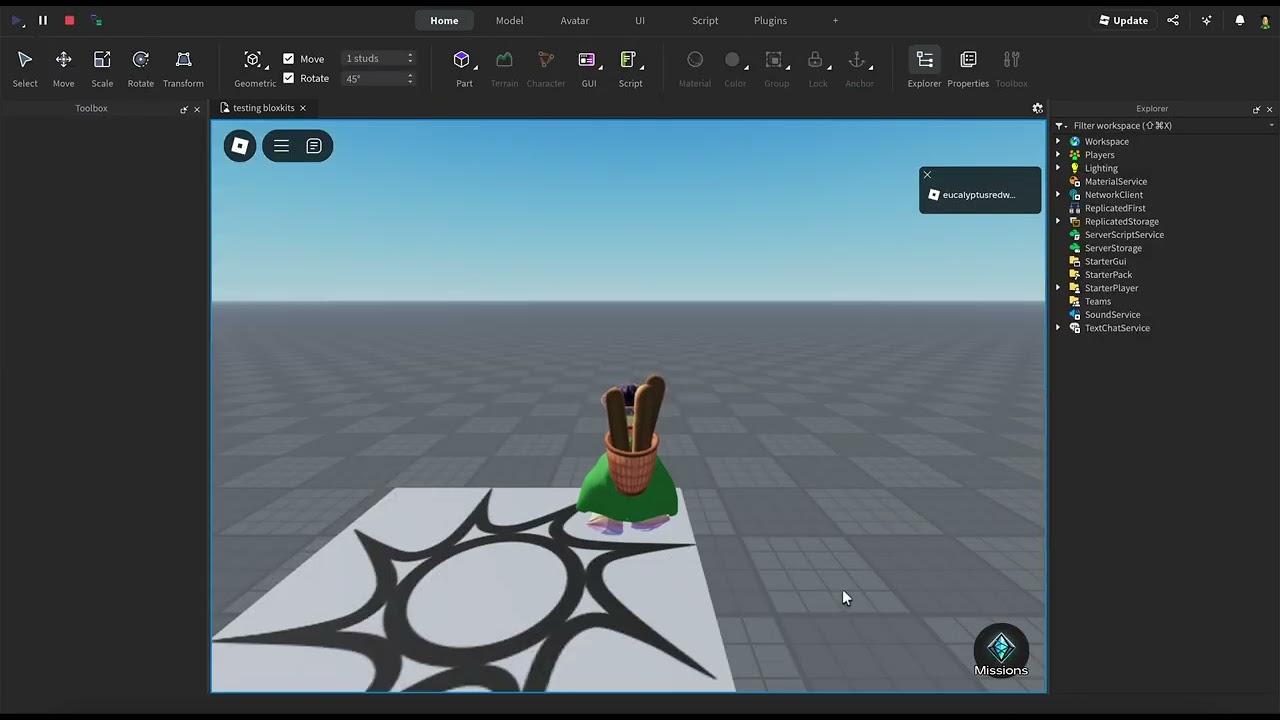The image size is (1280, 720).
Task: Open the Assistant sparkle icon
Action: point(1207,20)
